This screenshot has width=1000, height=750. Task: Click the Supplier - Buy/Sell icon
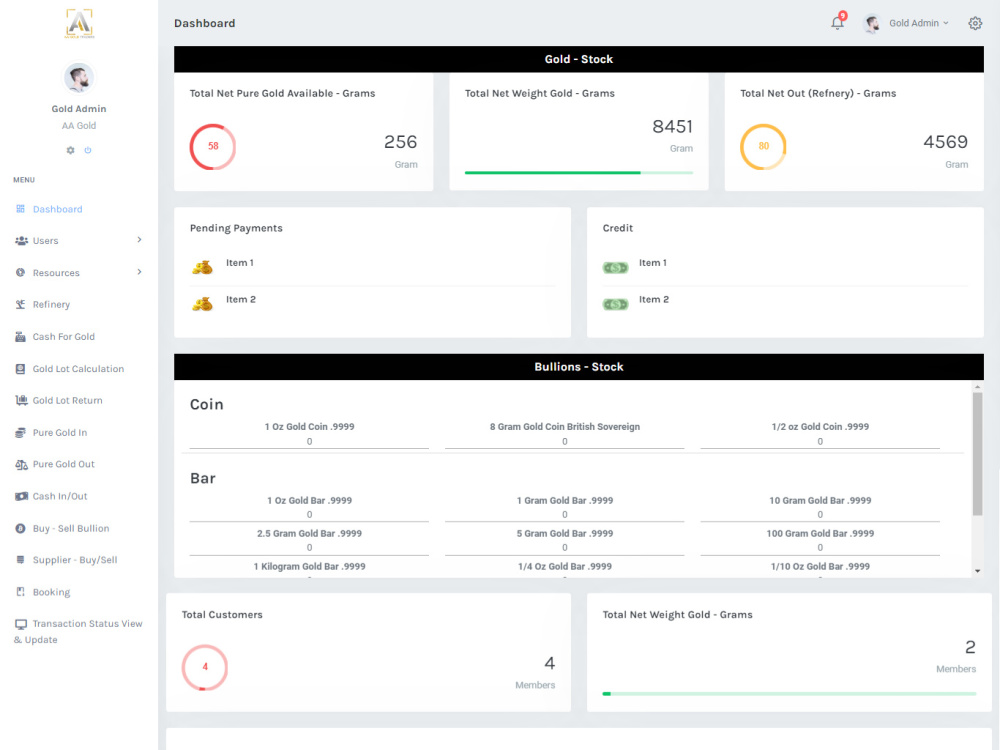tap(20, 560)
